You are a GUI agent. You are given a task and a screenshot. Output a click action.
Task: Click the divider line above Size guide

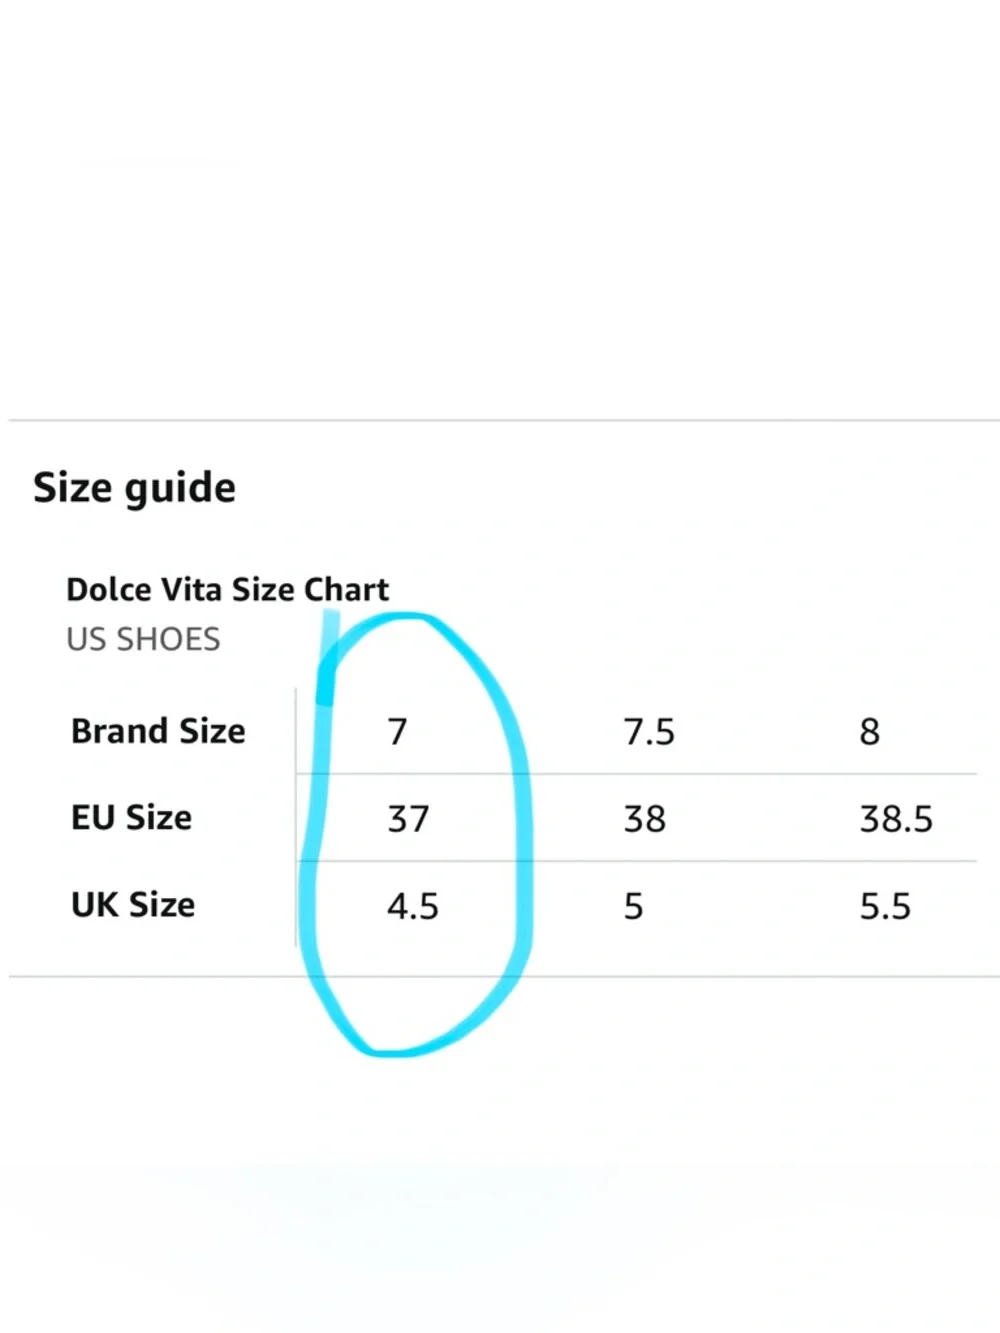[x=504, y=421]
